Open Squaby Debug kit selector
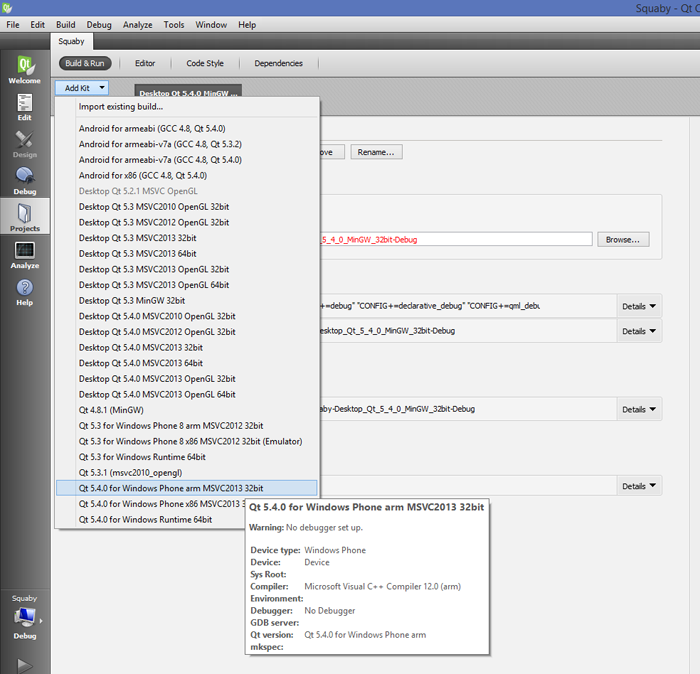The height and width of the screenshot is (674, 700). tap(25, 618)
